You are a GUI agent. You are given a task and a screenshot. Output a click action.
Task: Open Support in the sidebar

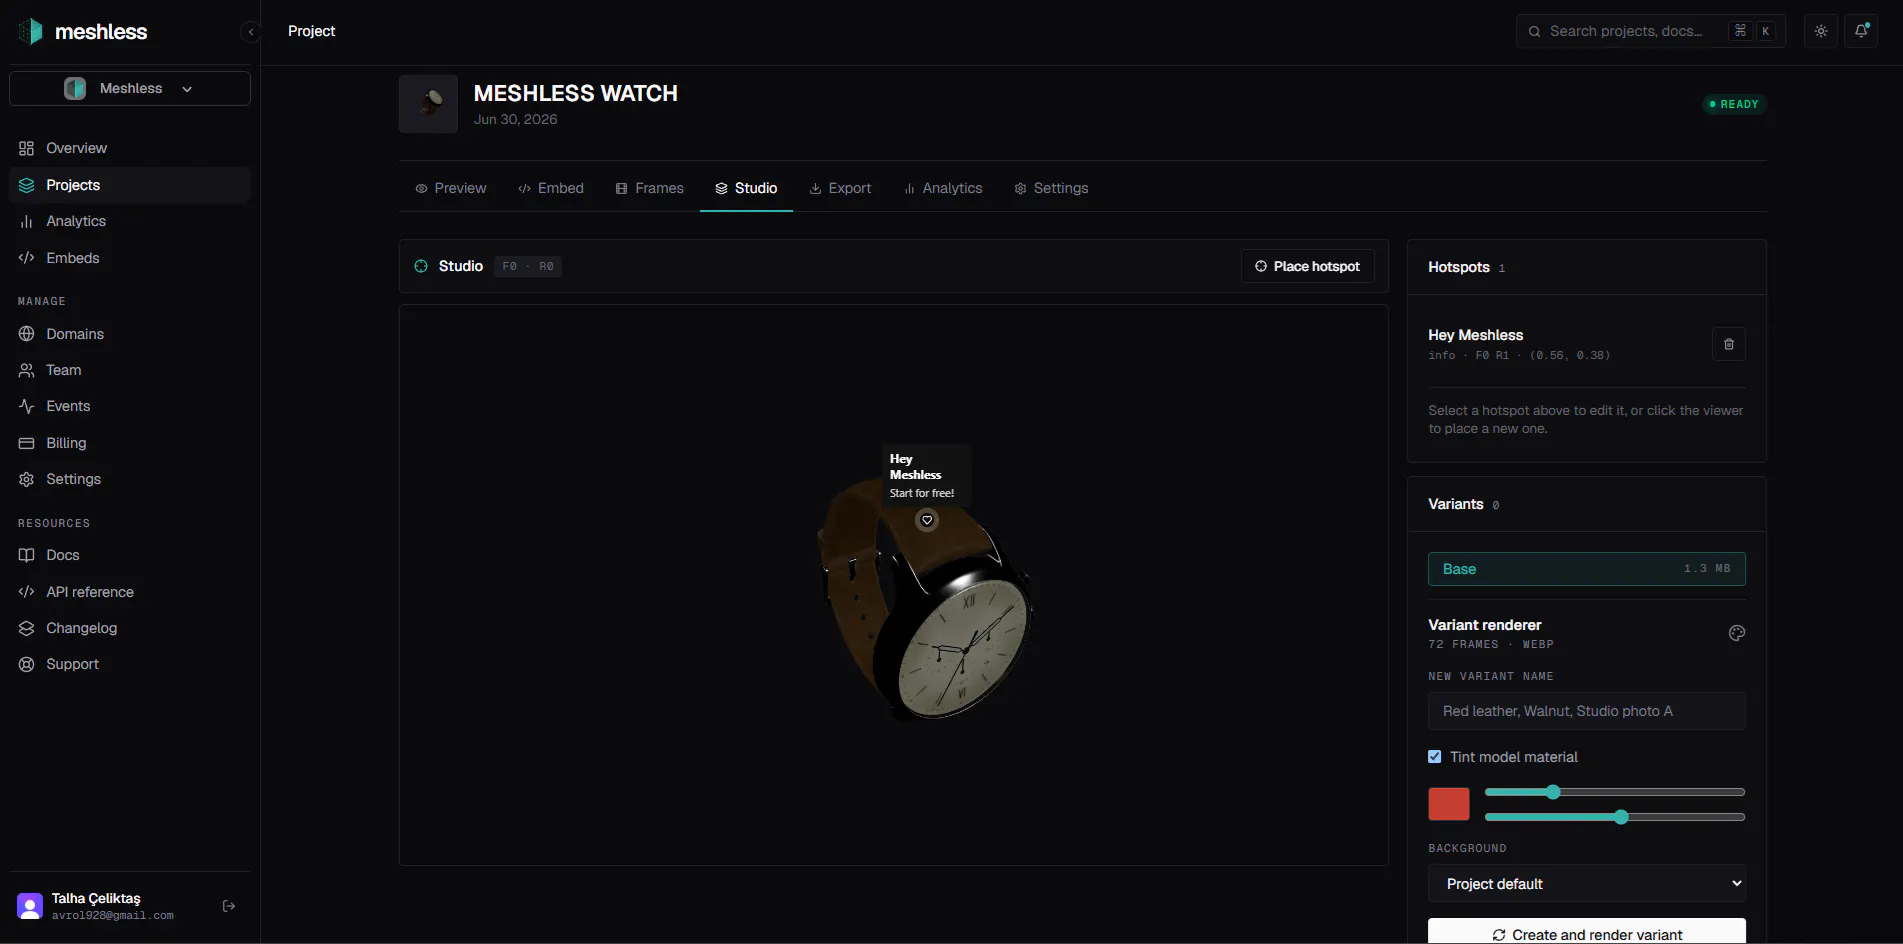pos(130,664)
